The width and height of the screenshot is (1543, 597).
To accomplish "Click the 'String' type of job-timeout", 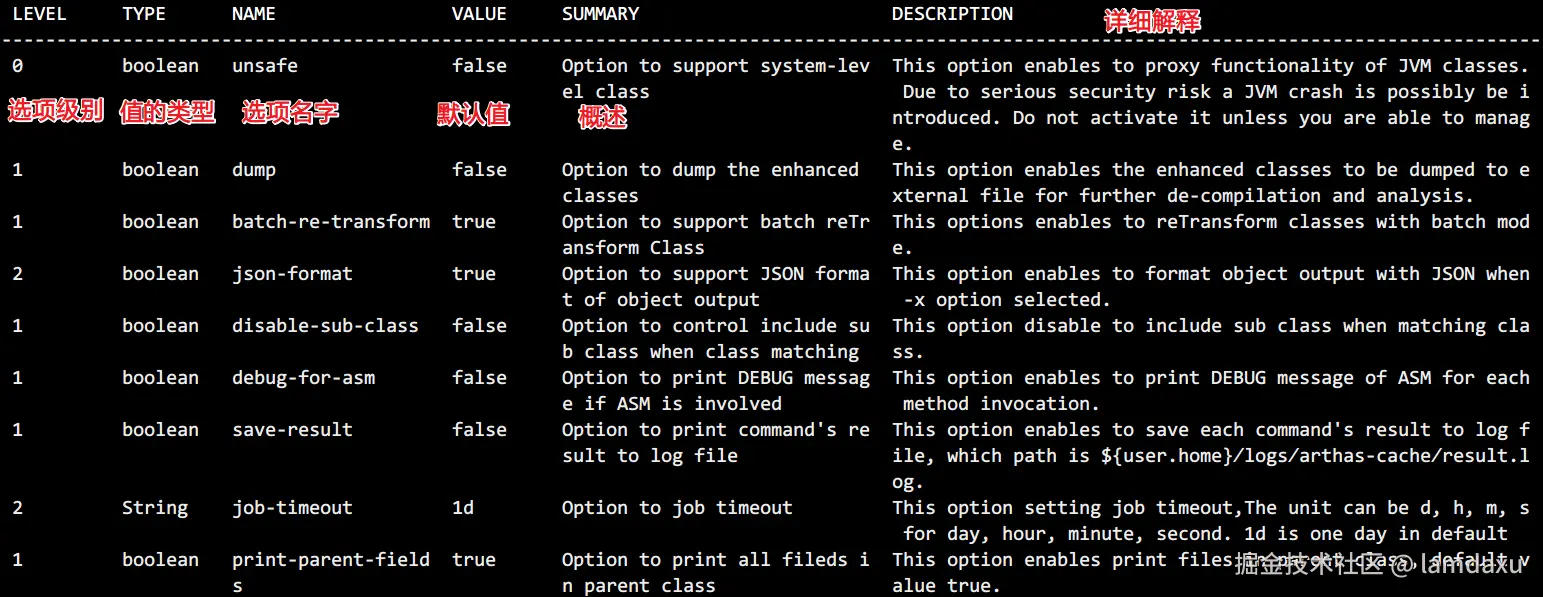I will (155, 508).
